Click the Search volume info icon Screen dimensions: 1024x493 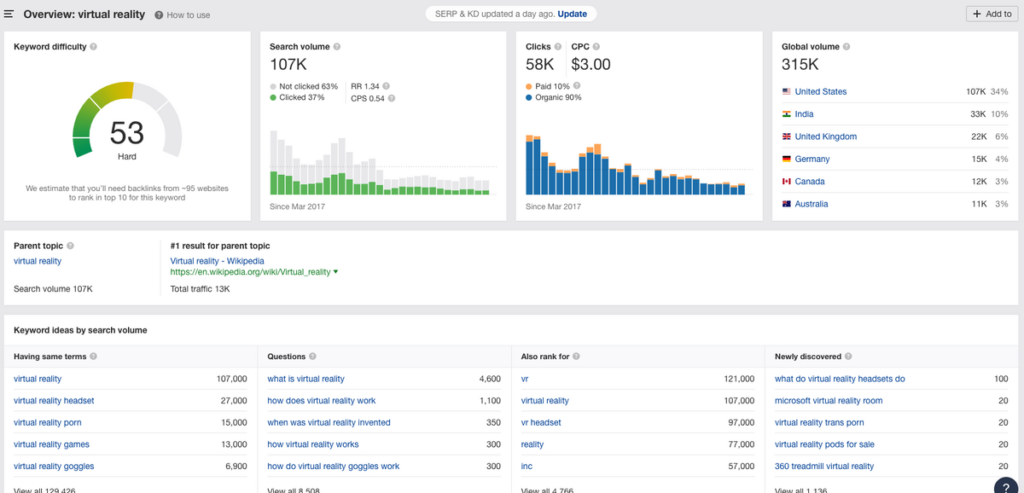click(x=336, y=47)
